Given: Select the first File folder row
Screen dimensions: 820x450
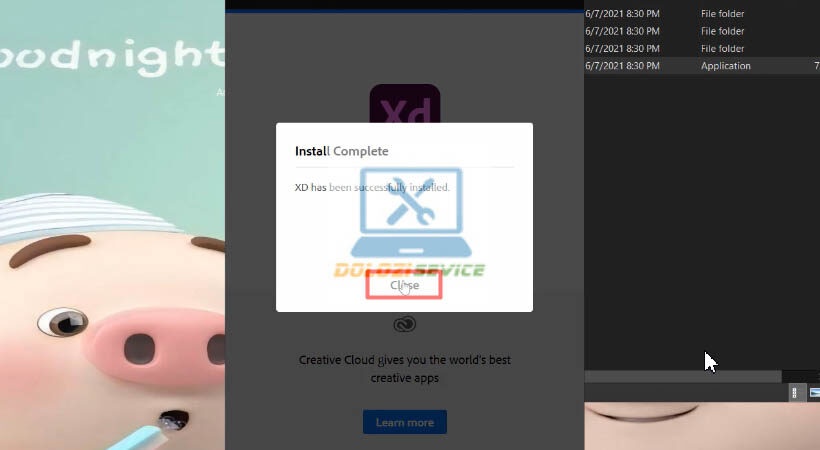Looking at the screenshot, I should (702, 14).
